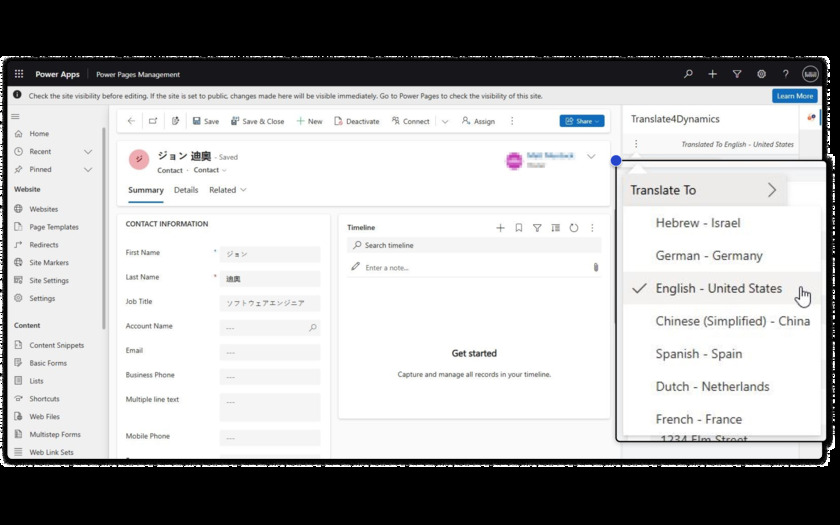Click the info icon in the notification bar

coord(17,95)
